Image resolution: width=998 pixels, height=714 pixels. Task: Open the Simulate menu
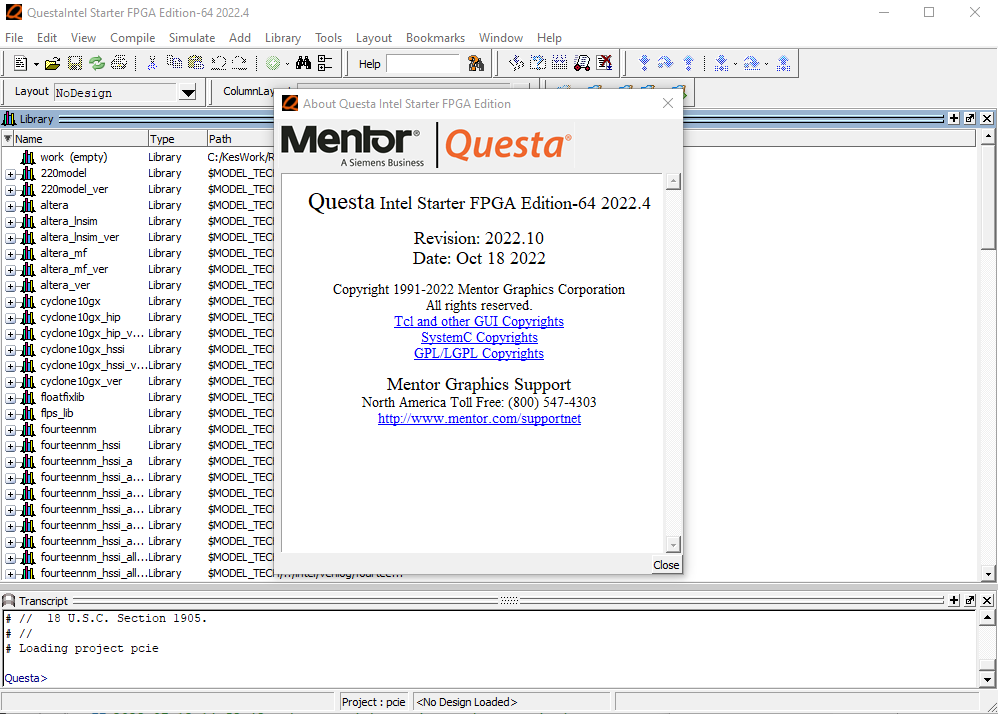(192, 38)
